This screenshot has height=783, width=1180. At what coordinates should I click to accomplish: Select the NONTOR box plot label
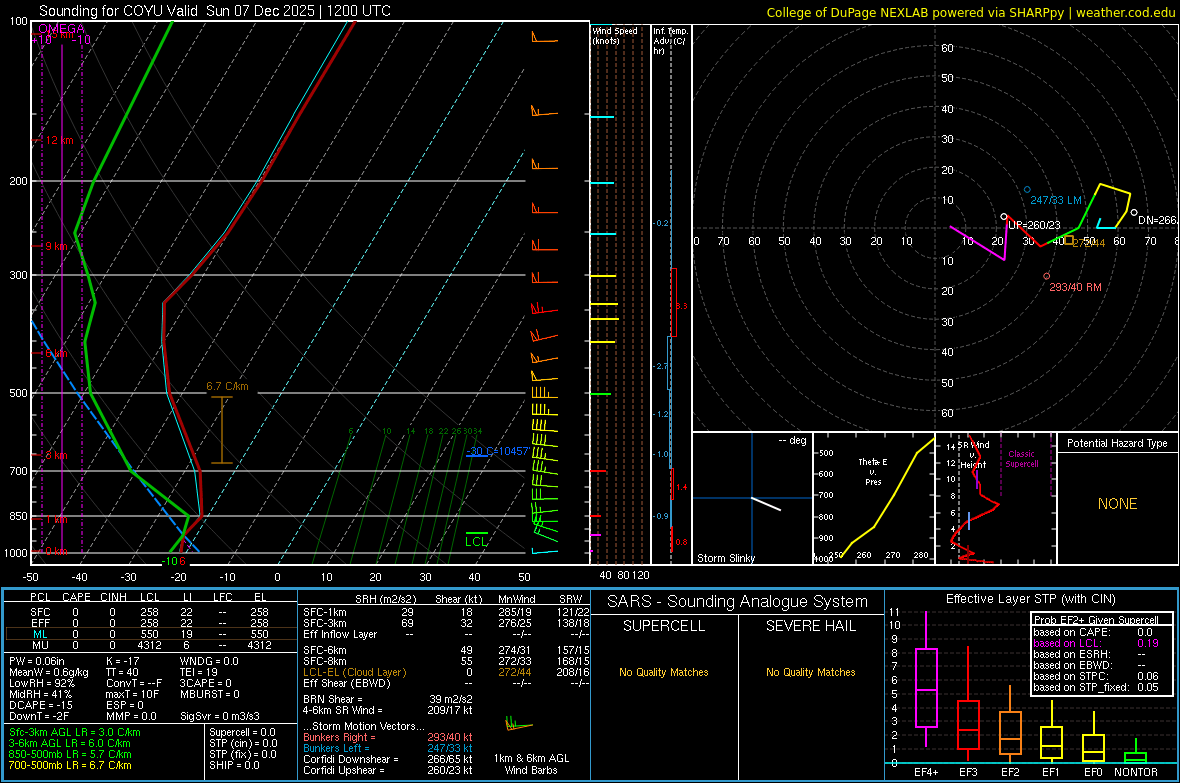point(1136,772)
